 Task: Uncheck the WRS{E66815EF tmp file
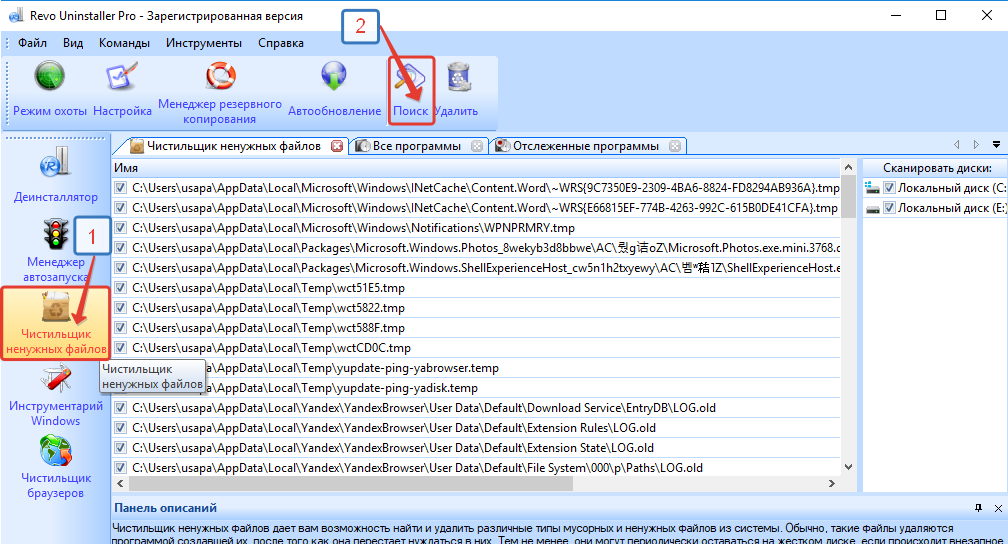tap(120, 208)
